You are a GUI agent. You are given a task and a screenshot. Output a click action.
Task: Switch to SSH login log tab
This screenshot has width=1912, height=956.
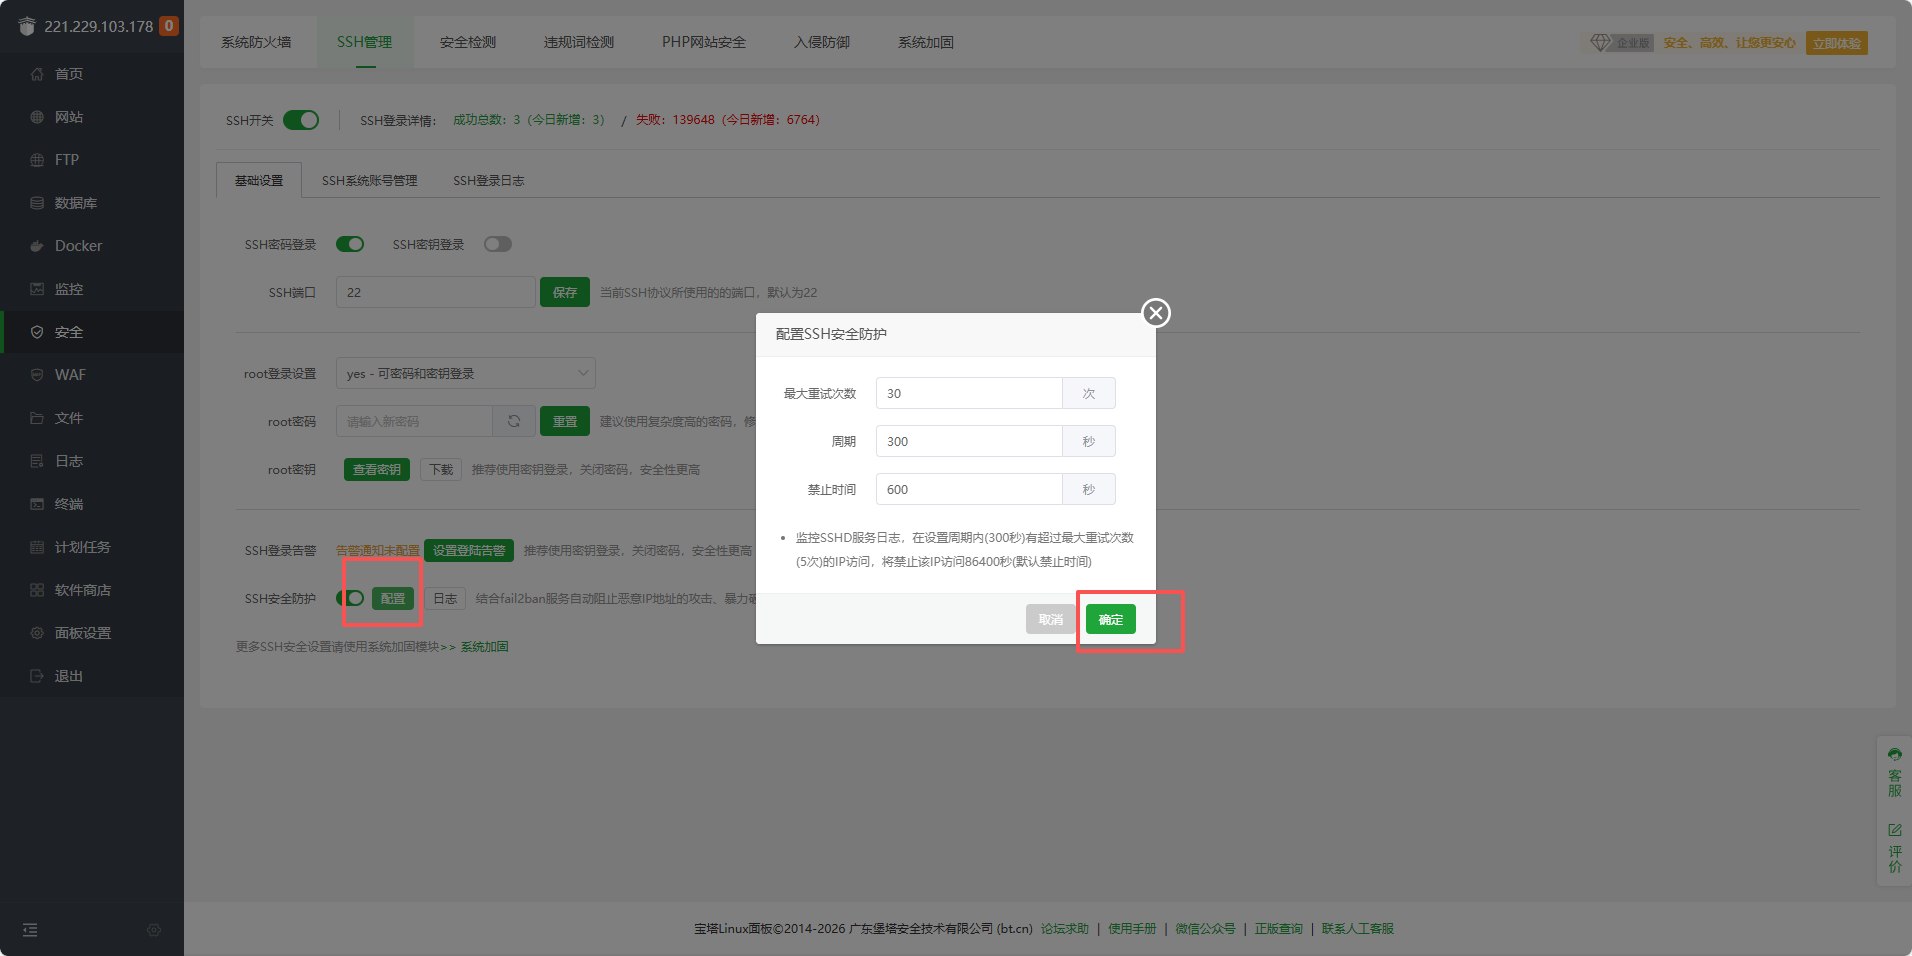(x=488, y=181)
